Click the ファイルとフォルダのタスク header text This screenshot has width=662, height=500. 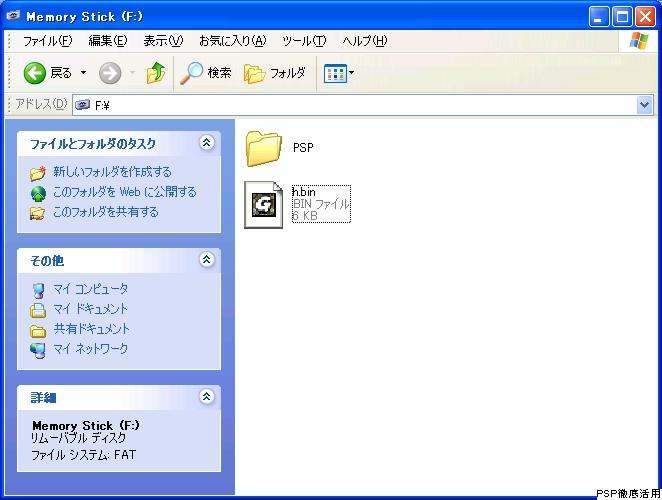(93, 144)
